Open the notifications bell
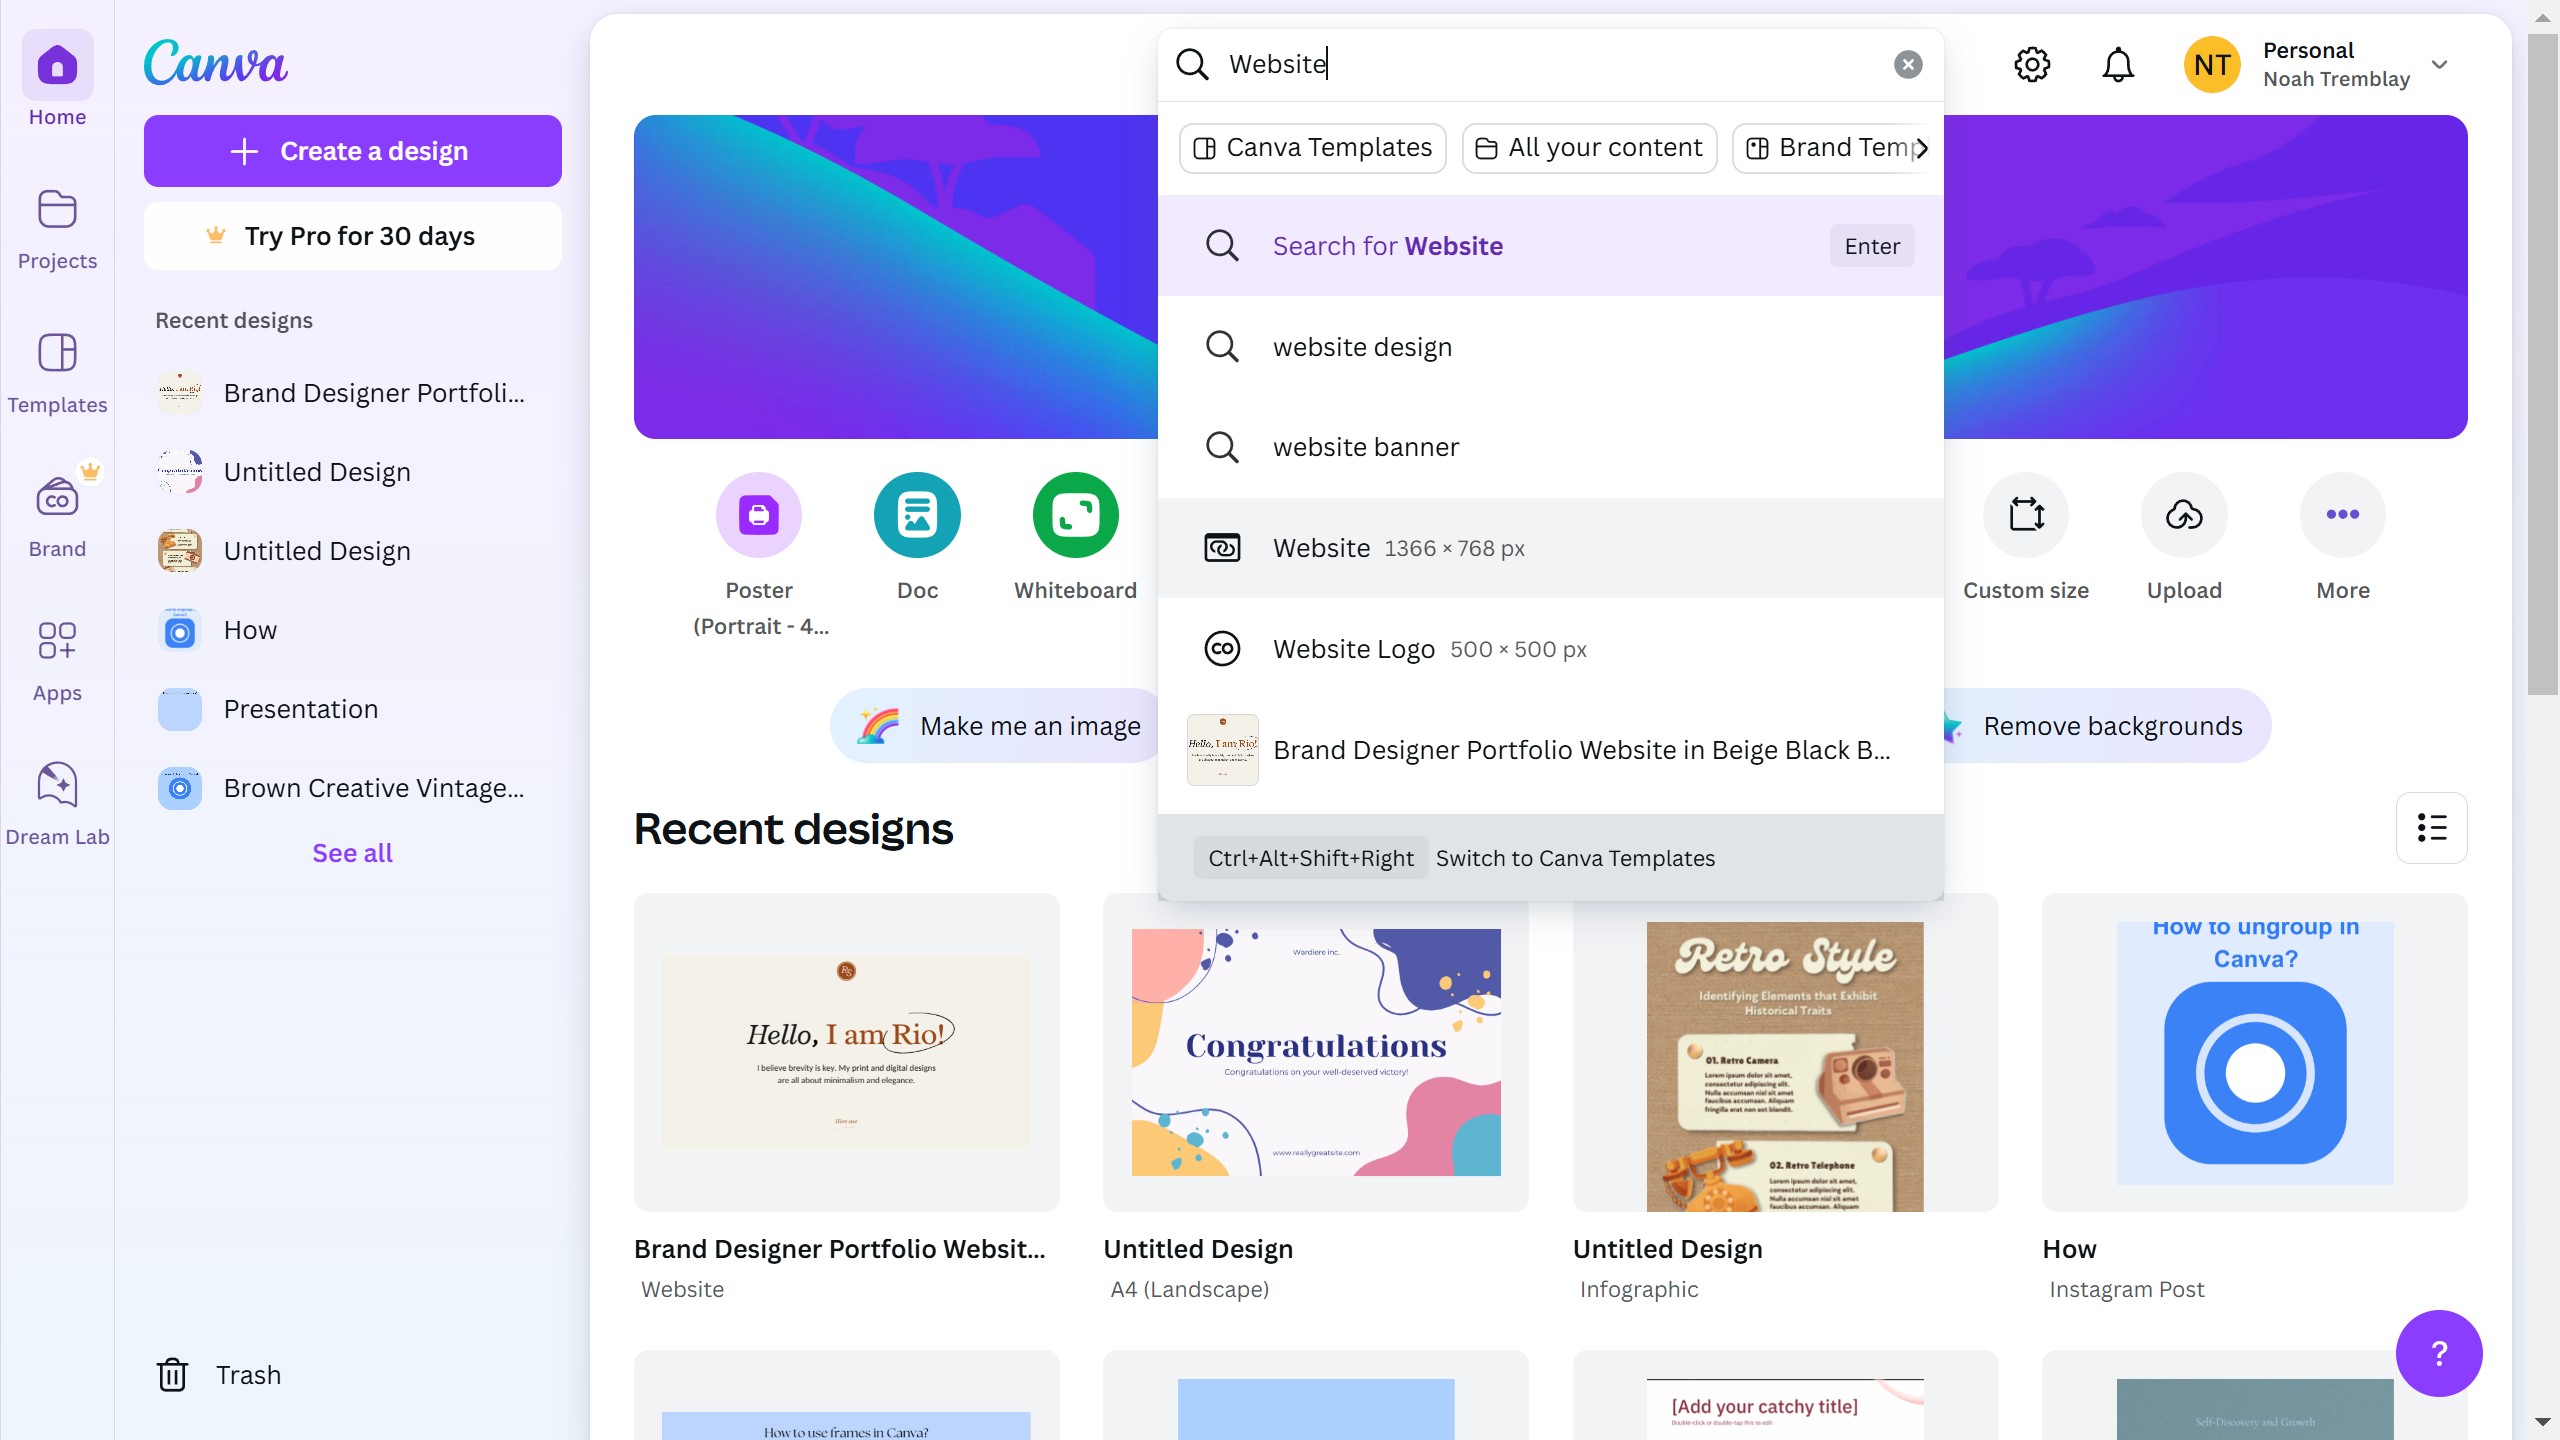 [x=2117, y=65]
